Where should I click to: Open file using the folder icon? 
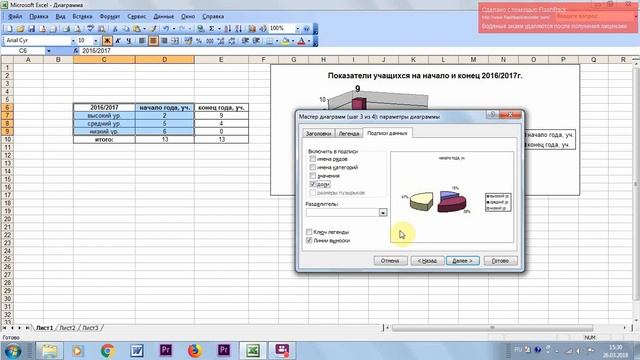(20, 29)
